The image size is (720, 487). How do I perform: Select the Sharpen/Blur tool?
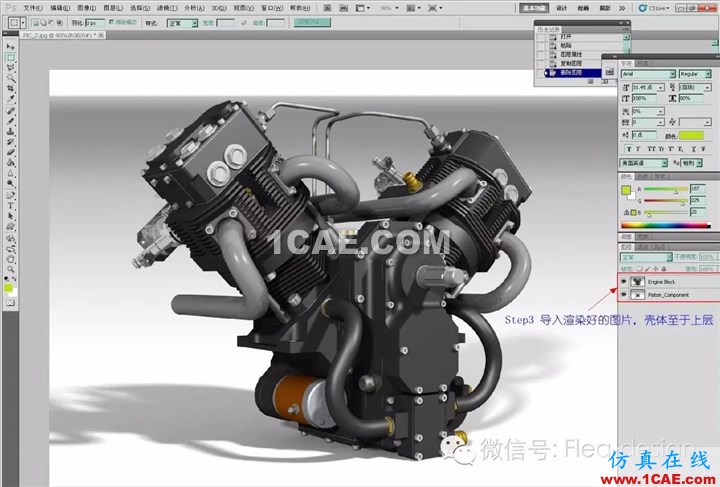[10, 174]
